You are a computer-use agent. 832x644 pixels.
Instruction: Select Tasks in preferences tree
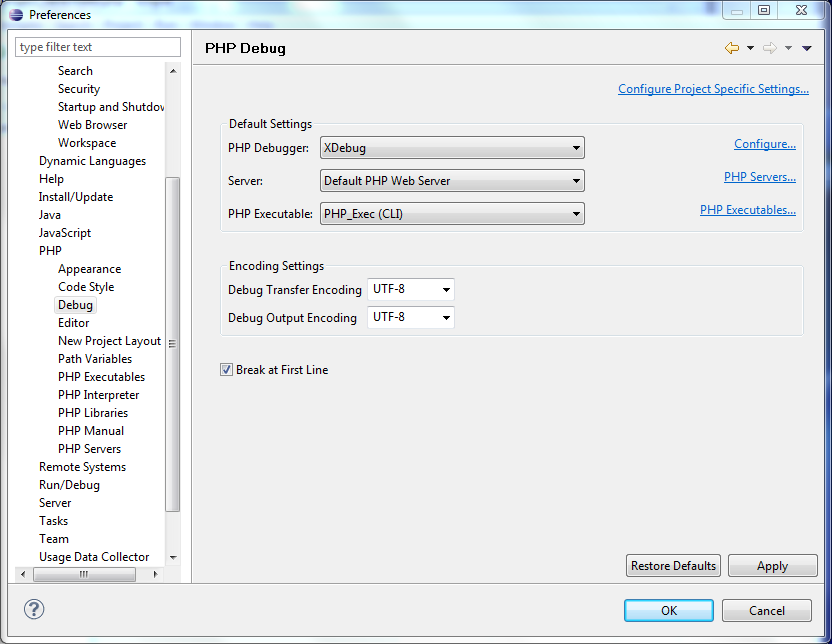54,521
